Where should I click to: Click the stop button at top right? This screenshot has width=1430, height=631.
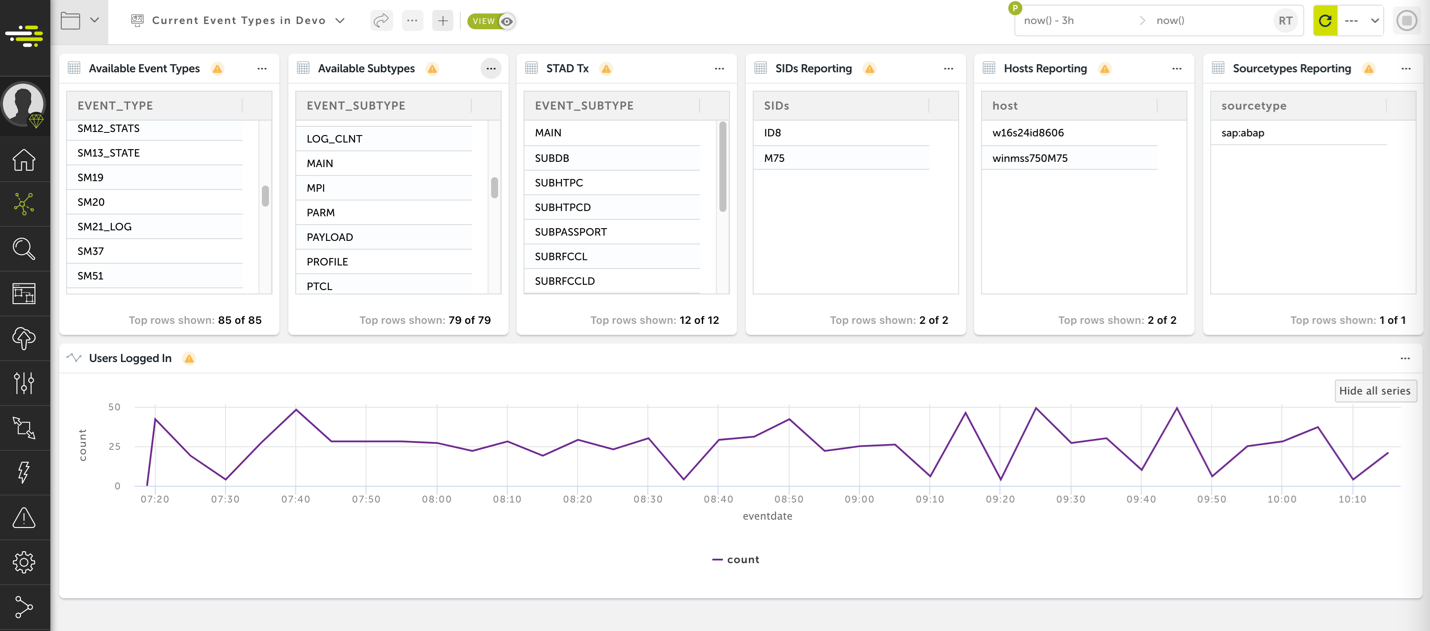(1407, 20)
